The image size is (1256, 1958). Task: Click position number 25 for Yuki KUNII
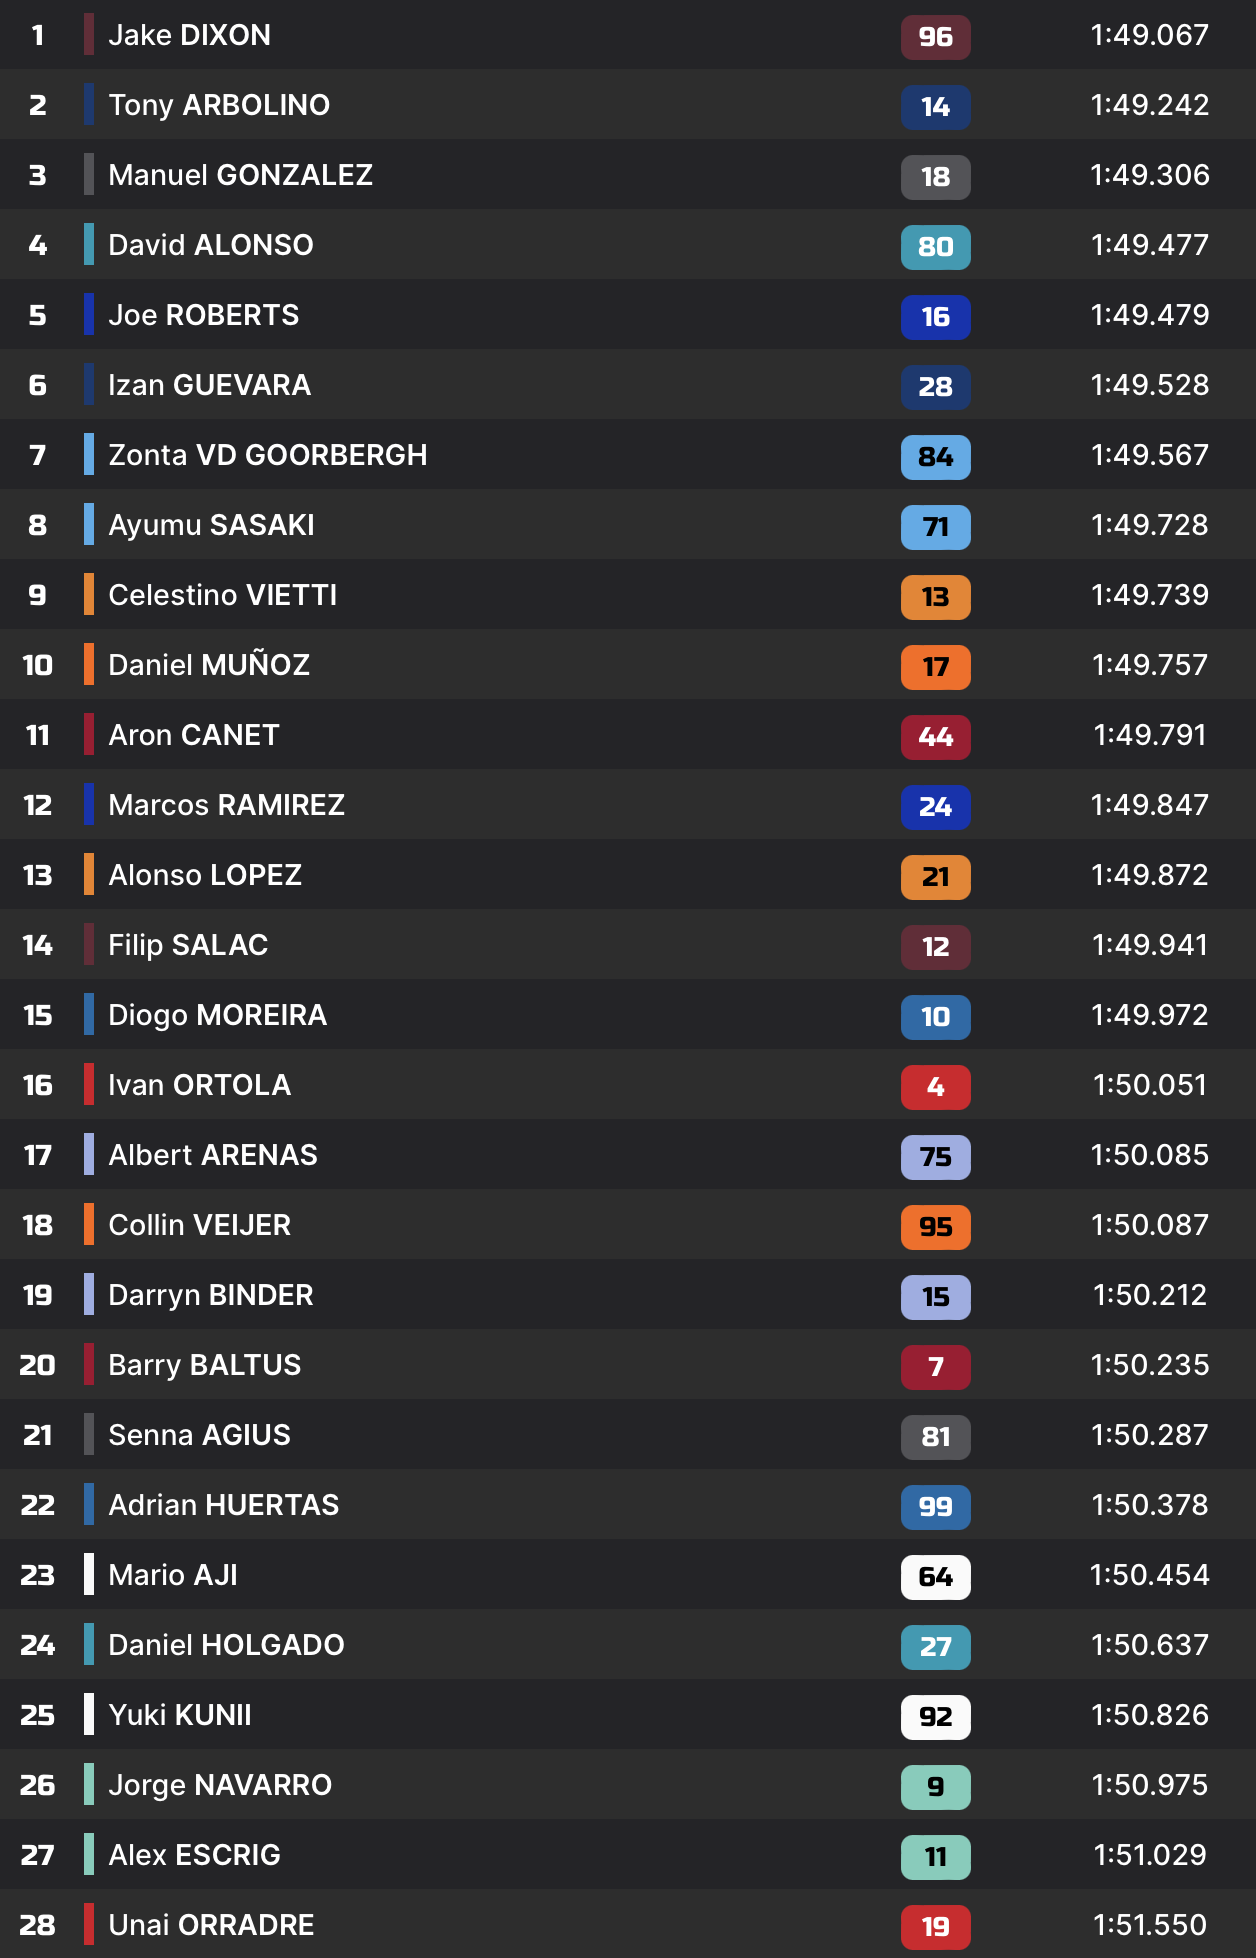[x=38, y=1715]
